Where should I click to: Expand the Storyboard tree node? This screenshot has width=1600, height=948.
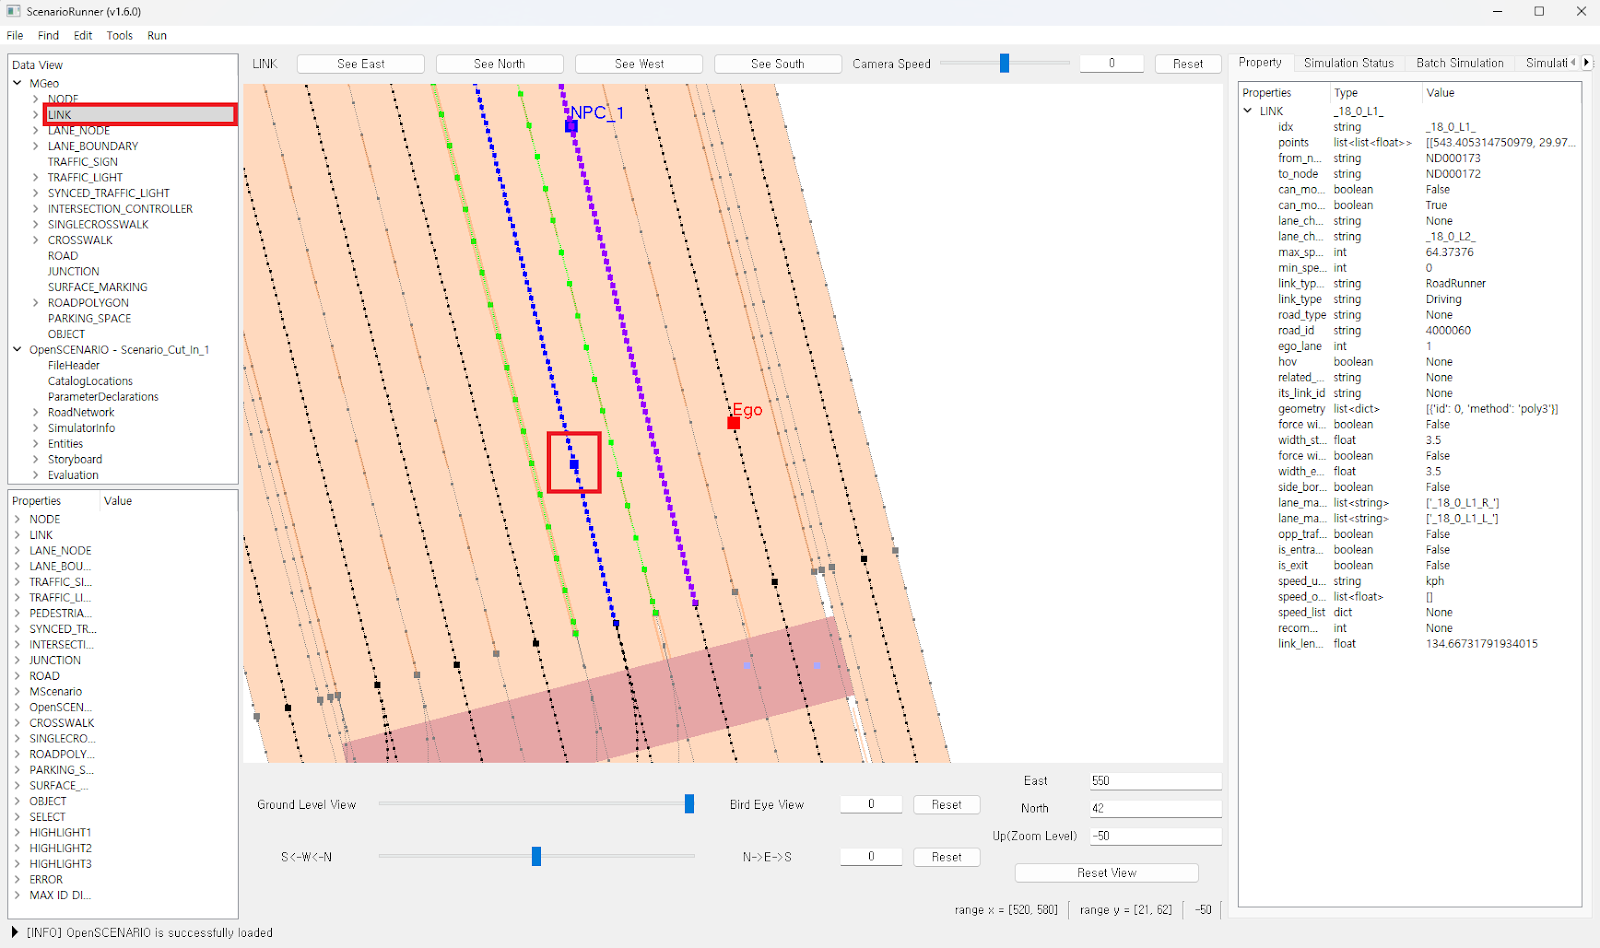pos(36,460)
